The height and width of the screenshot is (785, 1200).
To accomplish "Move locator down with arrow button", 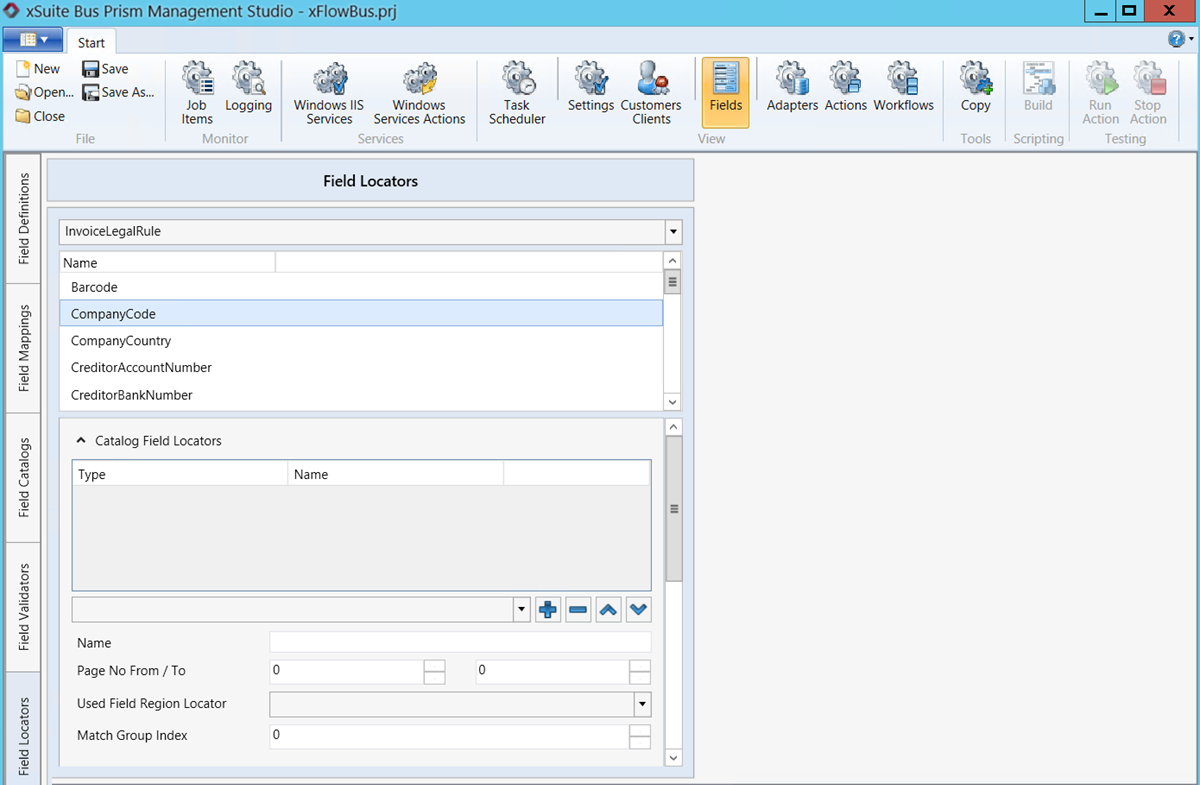I will pyautogui.click(x=639, y=609).
